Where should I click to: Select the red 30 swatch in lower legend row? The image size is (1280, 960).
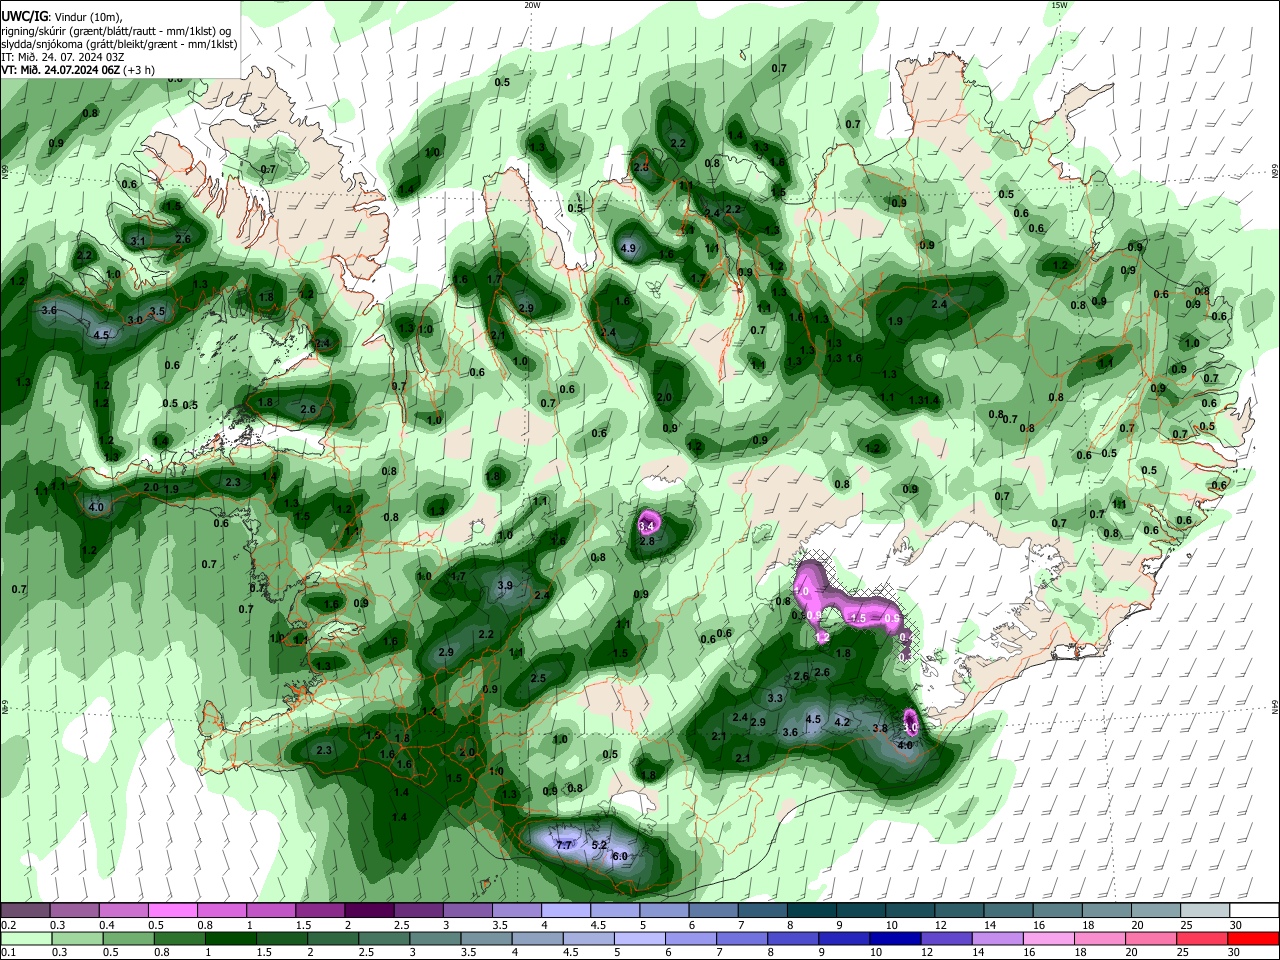[x=1254, y=938]
